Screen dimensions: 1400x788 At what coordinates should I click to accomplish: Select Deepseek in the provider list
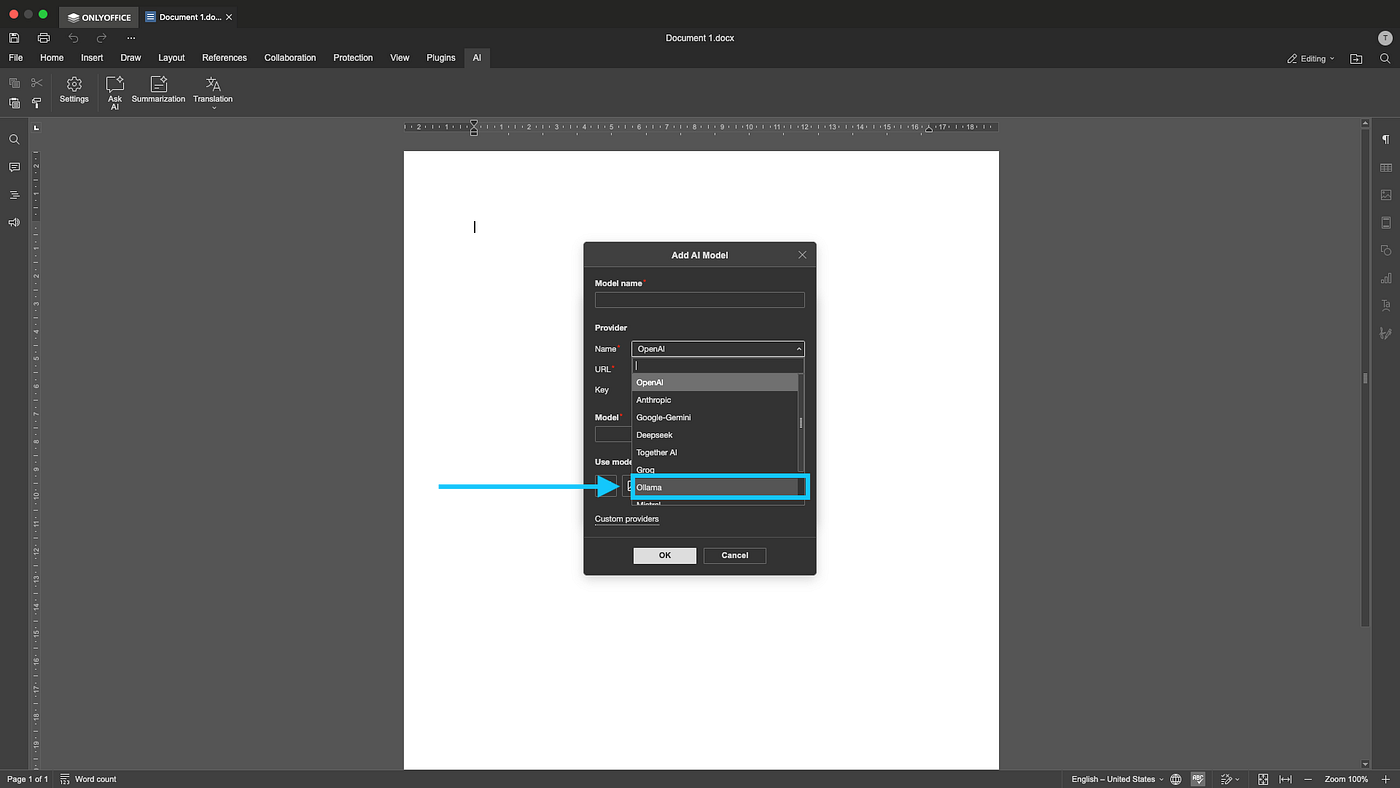[x=716, y=435]
